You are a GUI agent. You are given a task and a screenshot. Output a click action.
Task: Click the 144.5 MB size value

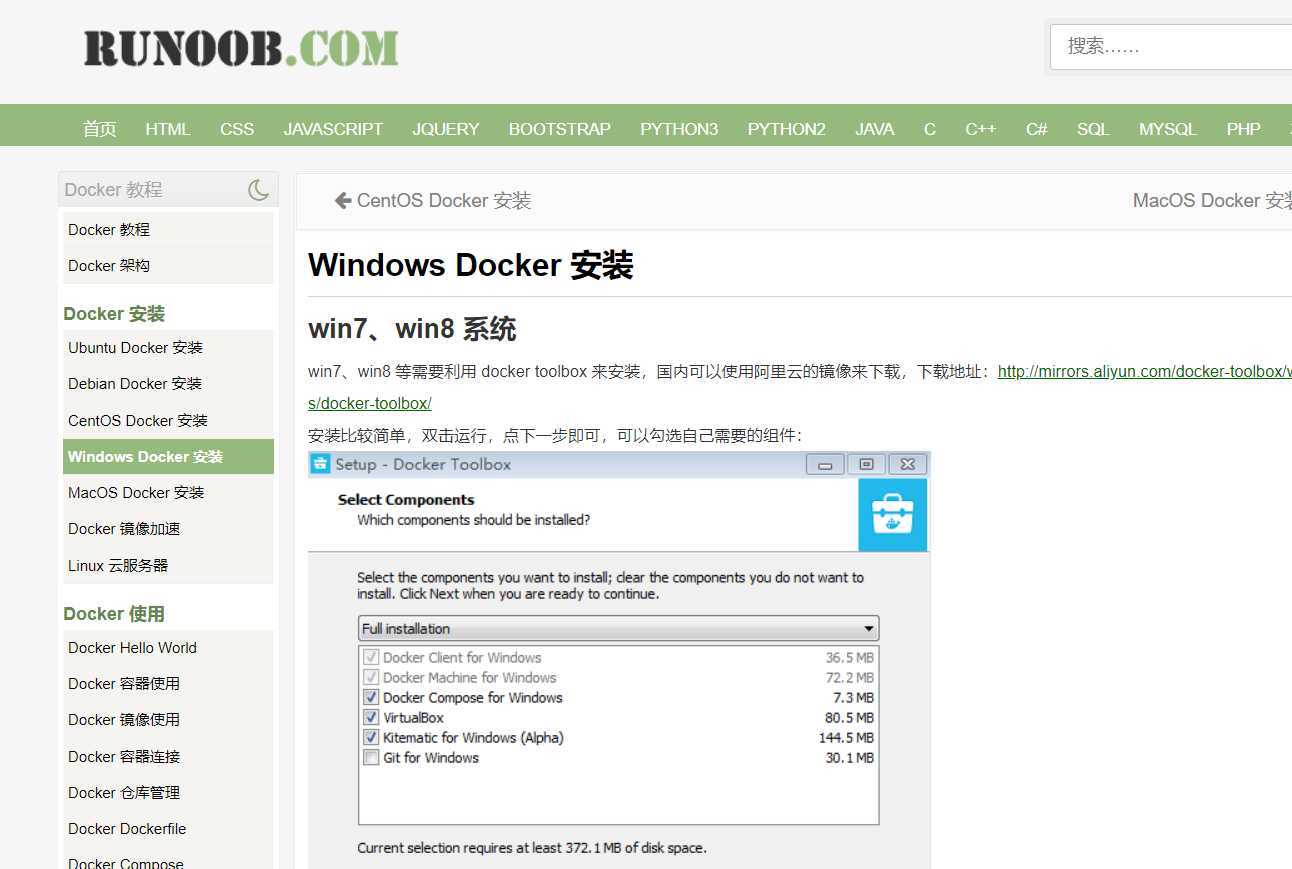[x=846, y=737]
